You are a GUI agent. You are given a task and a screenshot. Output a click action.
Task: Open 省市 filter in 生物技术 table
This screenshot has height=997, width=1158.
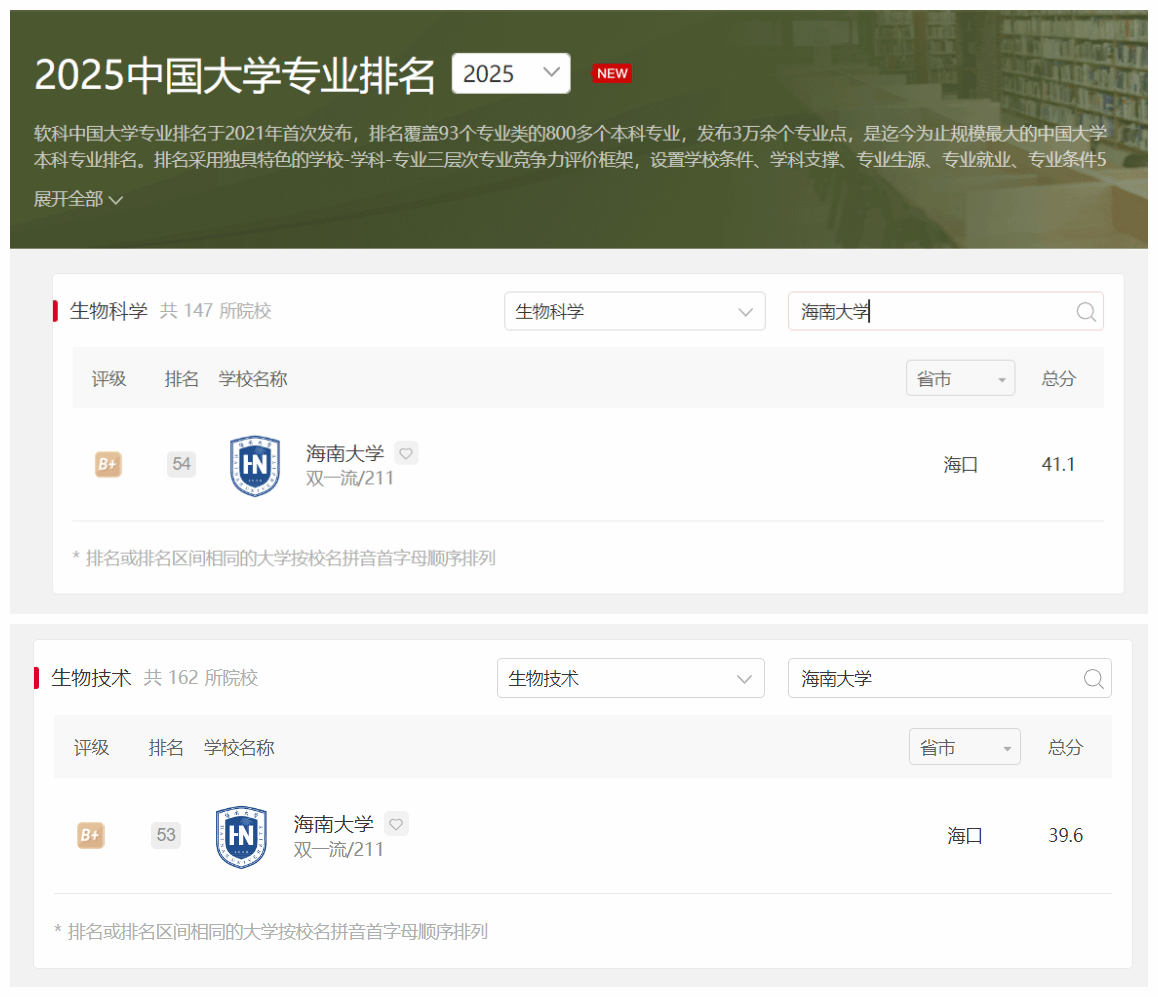[964, 747]
